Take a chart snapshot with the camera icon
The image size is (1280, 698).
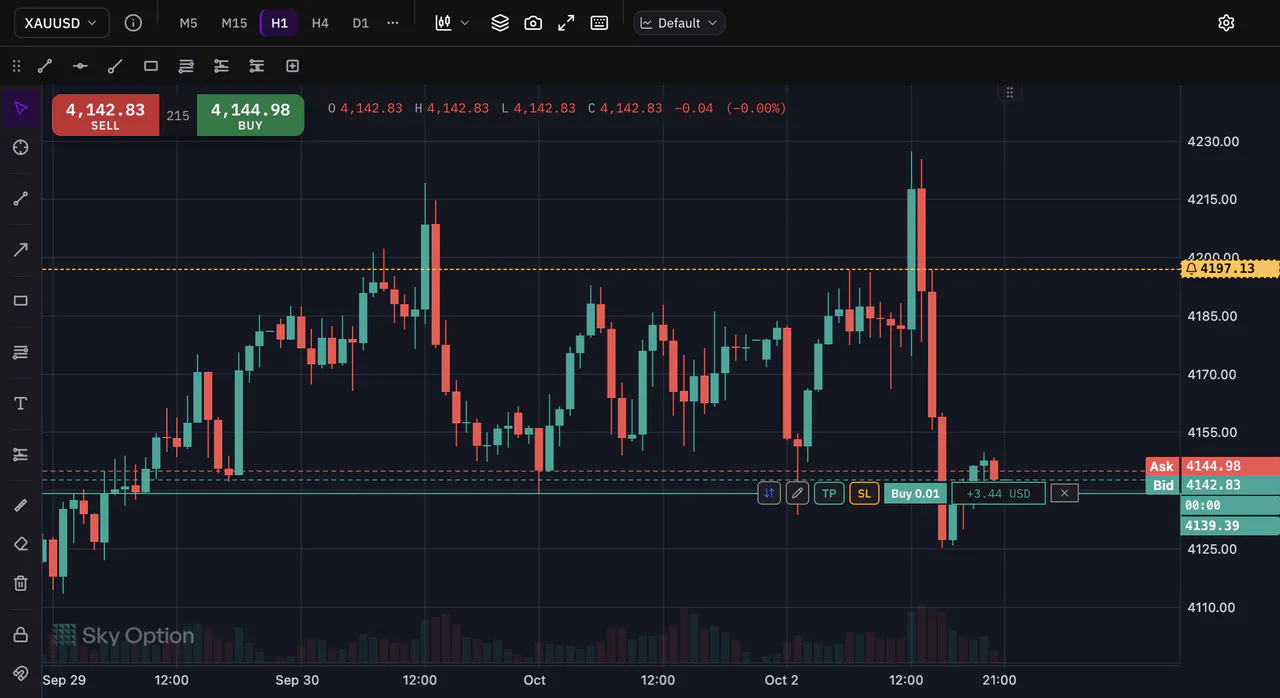tap(533, 22)
